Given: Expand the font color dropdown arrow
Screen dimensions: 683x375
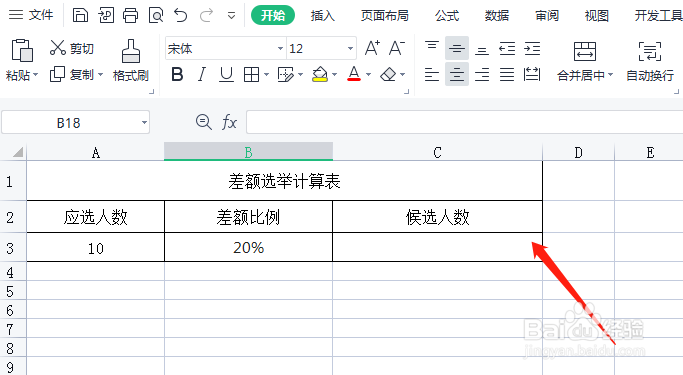Looking at the screenshot, I should coord(368,74).
